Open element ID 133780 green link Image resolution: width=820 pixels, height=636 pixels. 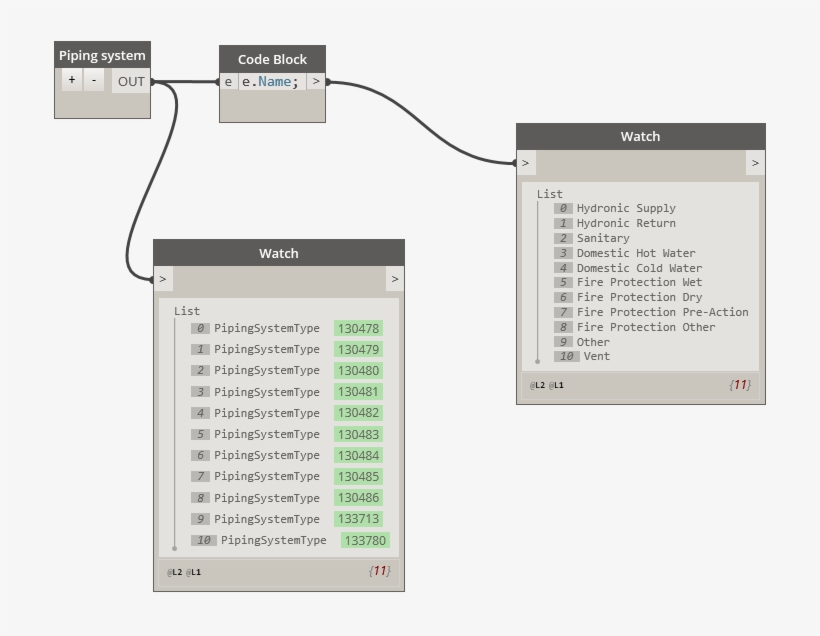pyautogui.click(x=365, y=540)
